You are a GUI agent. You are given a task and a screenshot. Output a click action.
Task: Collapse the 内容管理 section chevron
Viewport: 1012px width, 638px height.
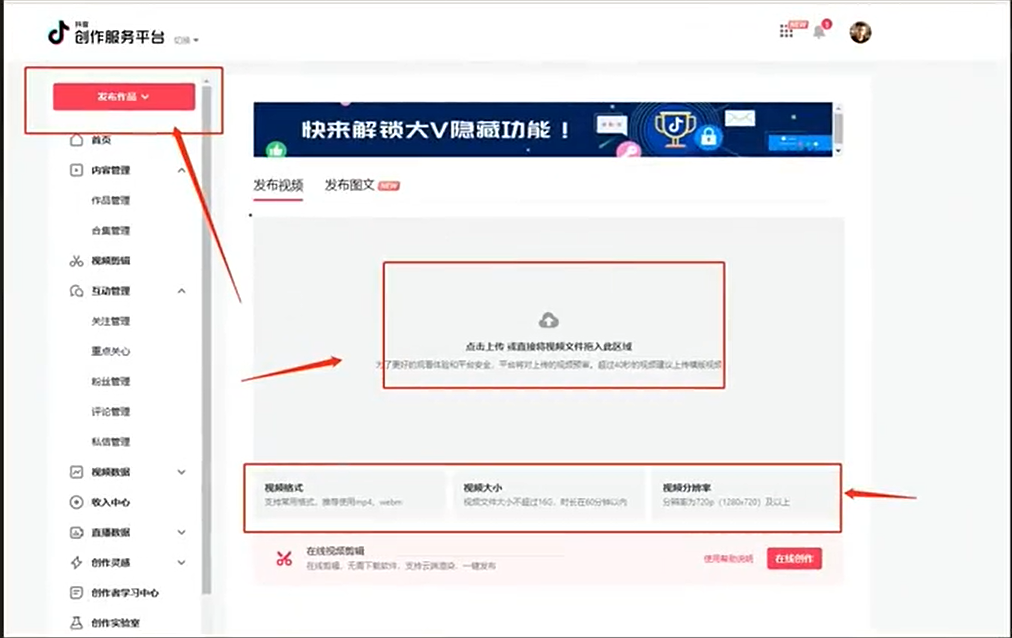[x=181, y=170]
